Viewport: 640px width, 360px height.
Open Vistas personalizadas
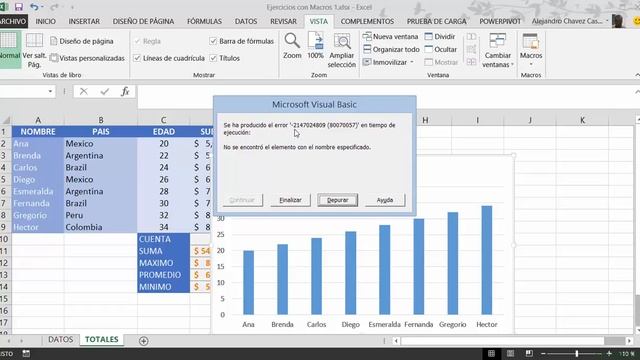(87, 58)
